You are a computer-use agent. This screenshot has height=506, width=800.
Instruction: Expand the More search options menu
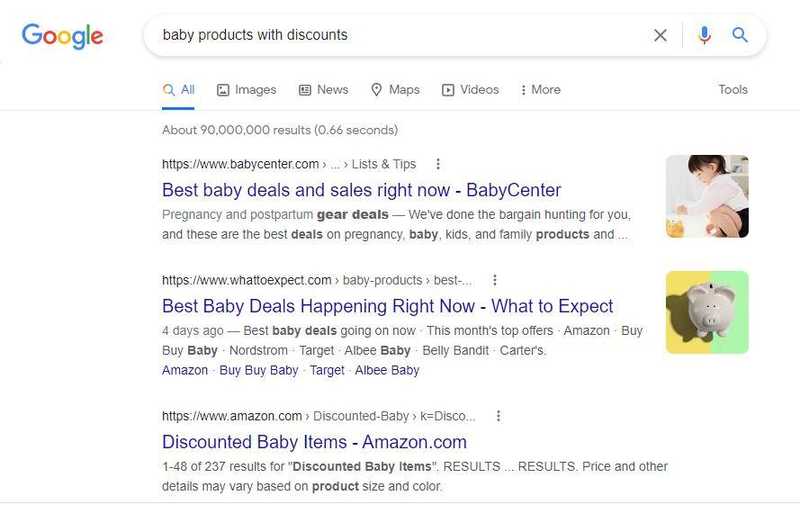540,90
